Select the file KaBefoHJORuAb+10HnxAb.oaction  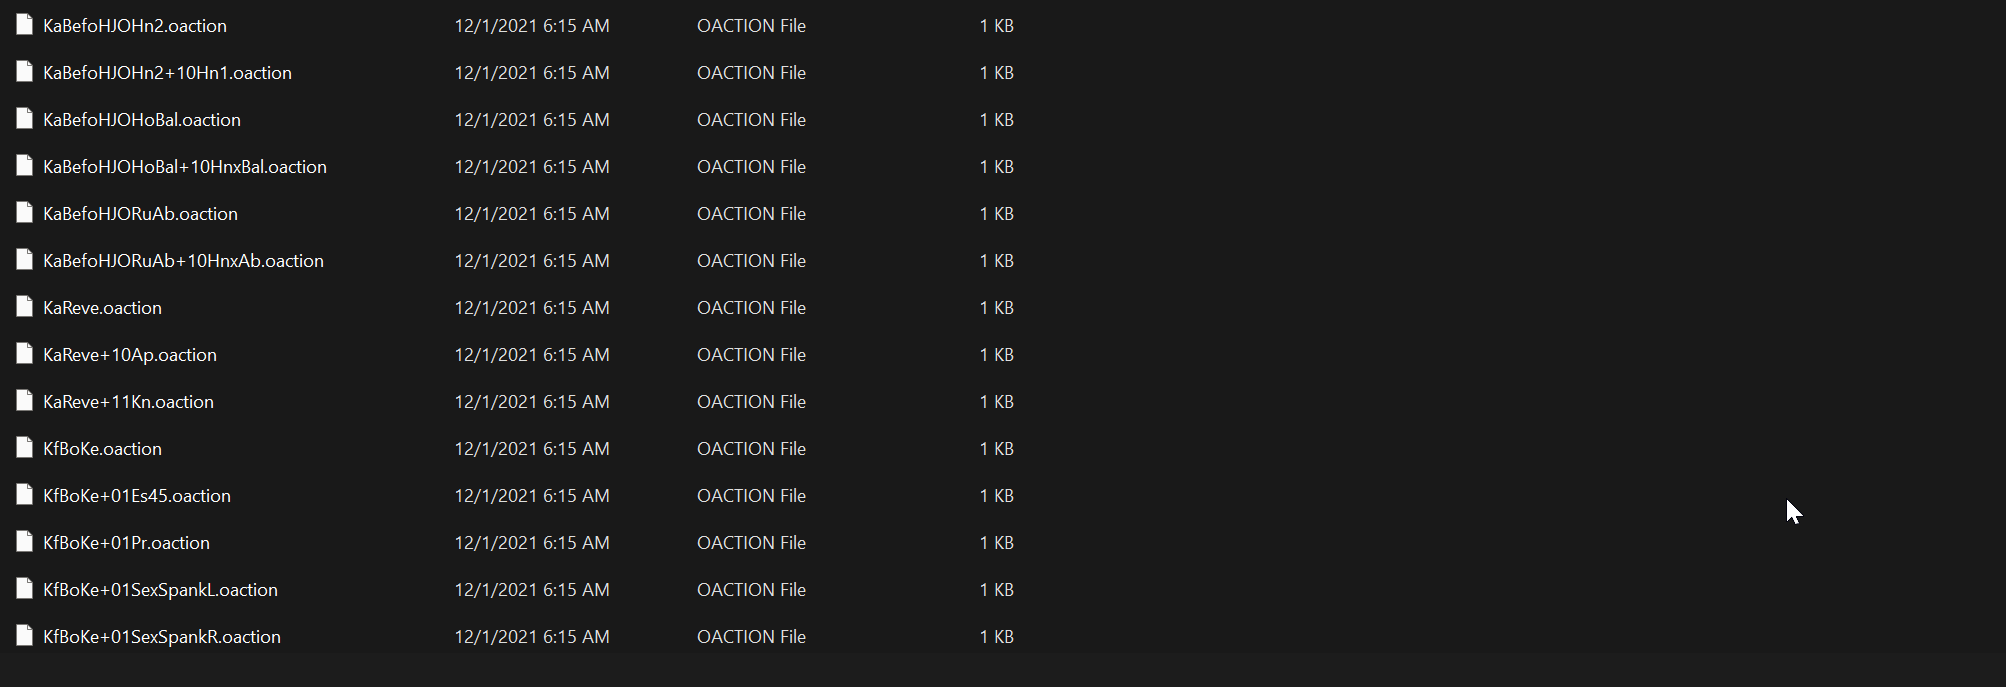[x=183, y=261]
